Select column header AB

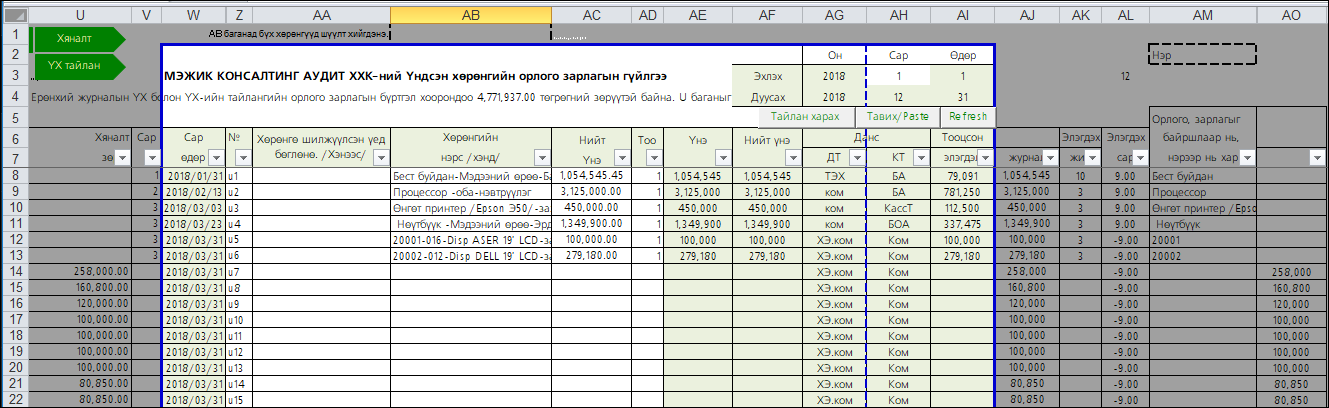(x=470, y=14)
